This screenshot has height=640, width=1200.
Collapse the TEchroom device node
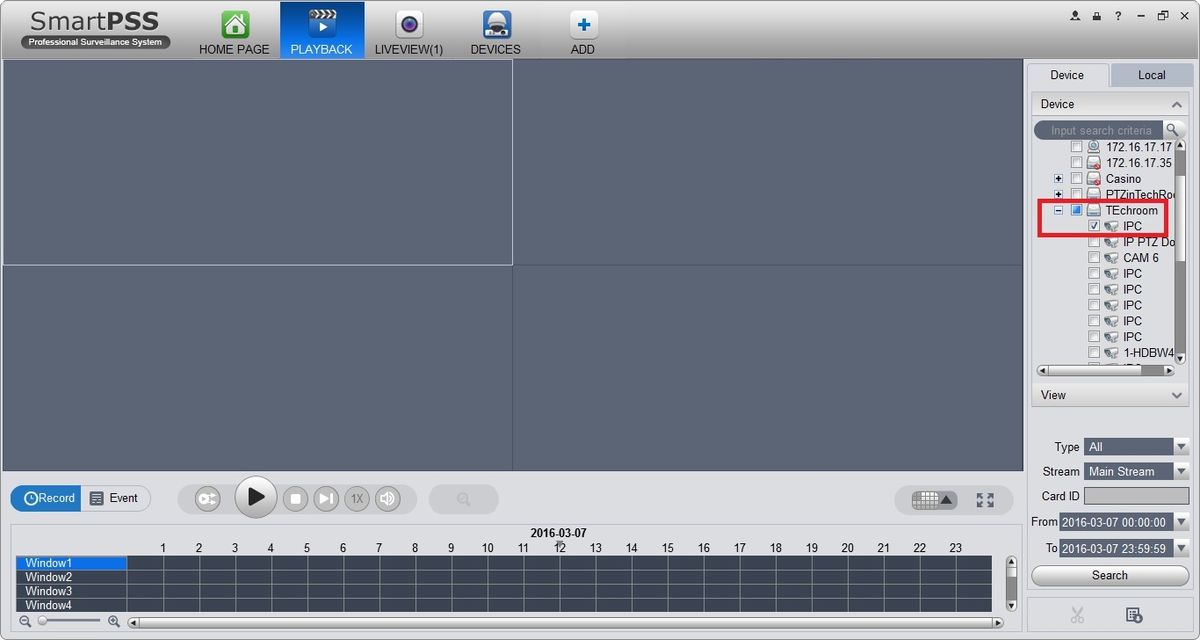click(x=1059, y=210)
